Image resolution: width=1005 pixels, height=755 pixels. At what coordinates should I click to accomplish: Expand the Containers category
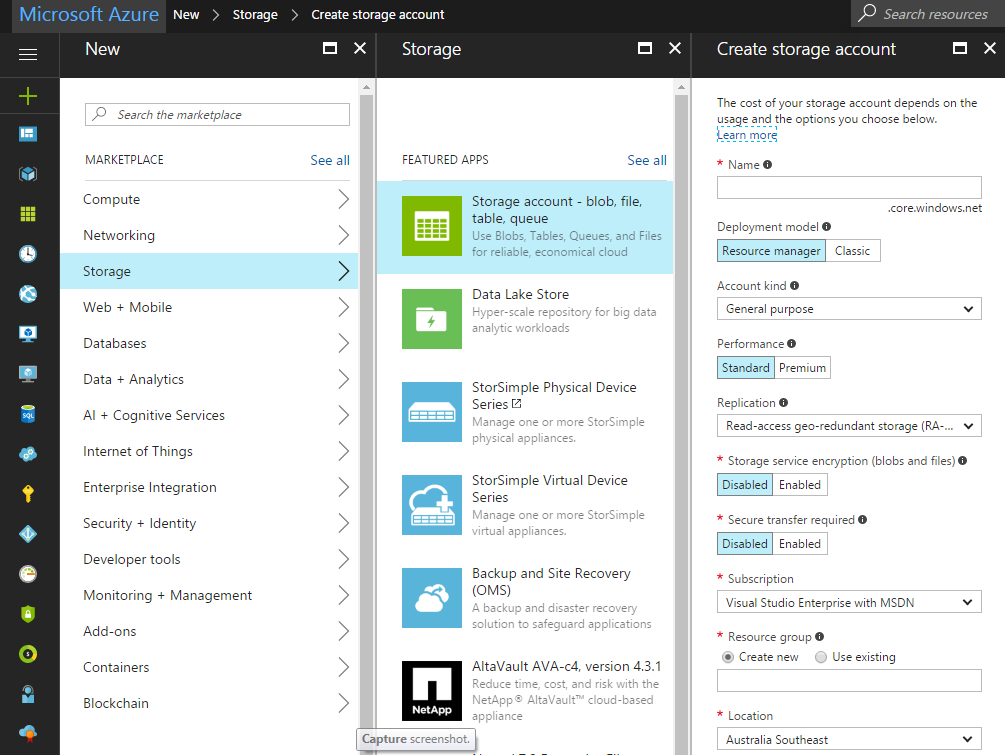344,667
